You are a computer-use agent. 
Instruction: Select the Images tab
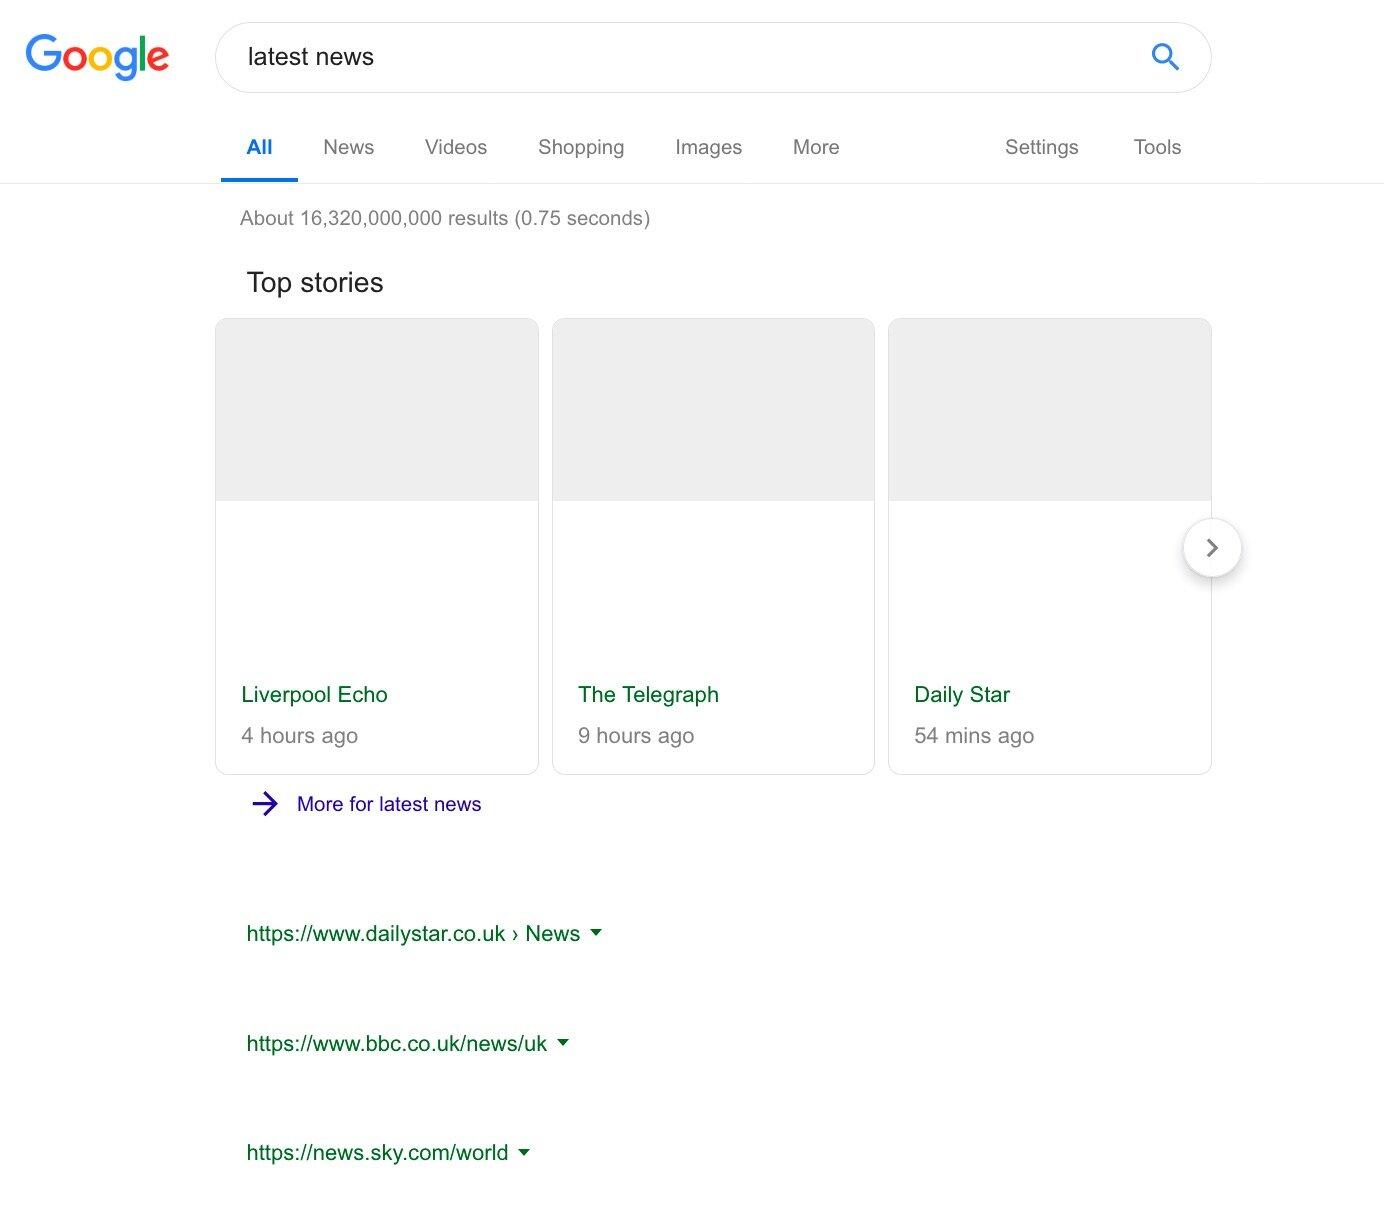tap(708, 147)
